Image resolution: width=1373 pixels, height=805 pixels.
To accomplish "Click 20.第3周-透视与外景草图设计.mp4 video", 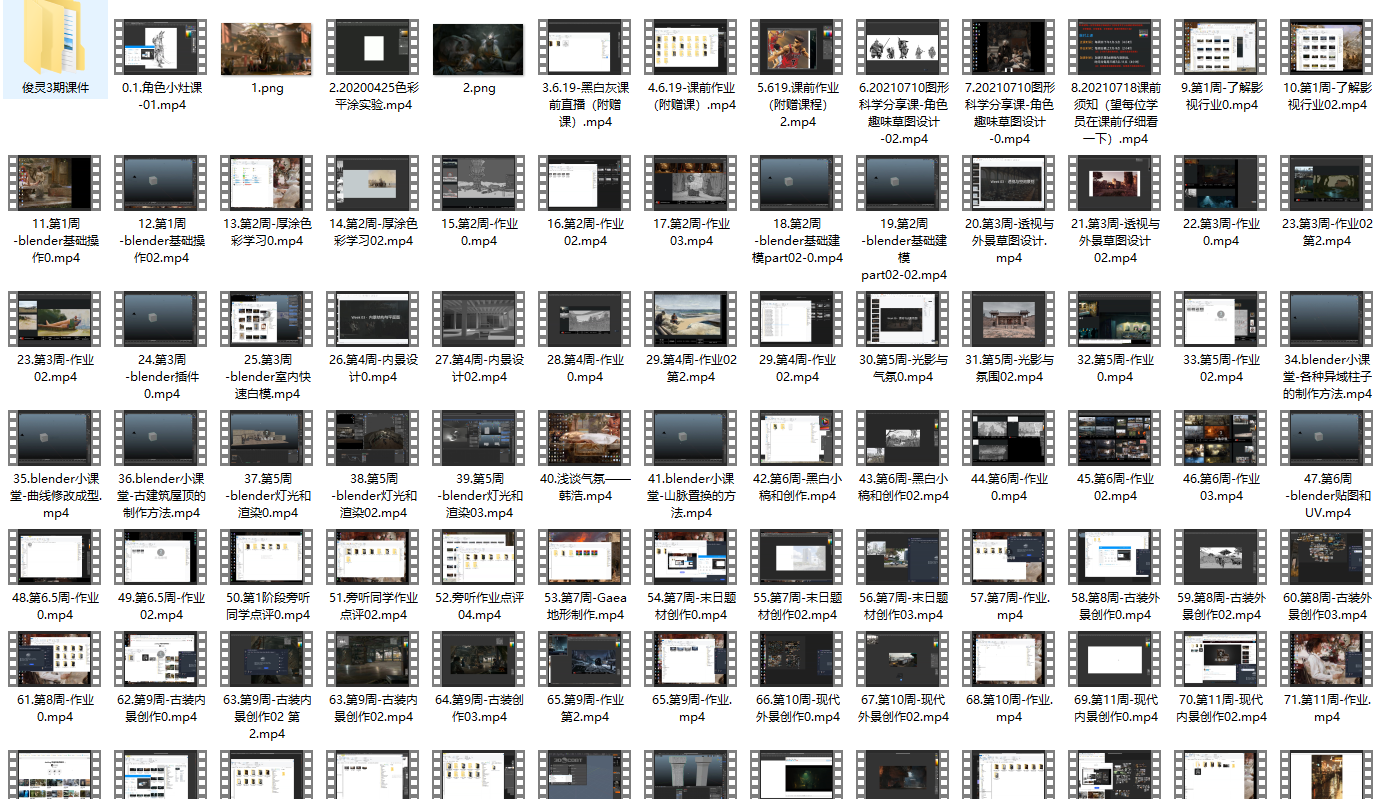I will (1008, 184).
